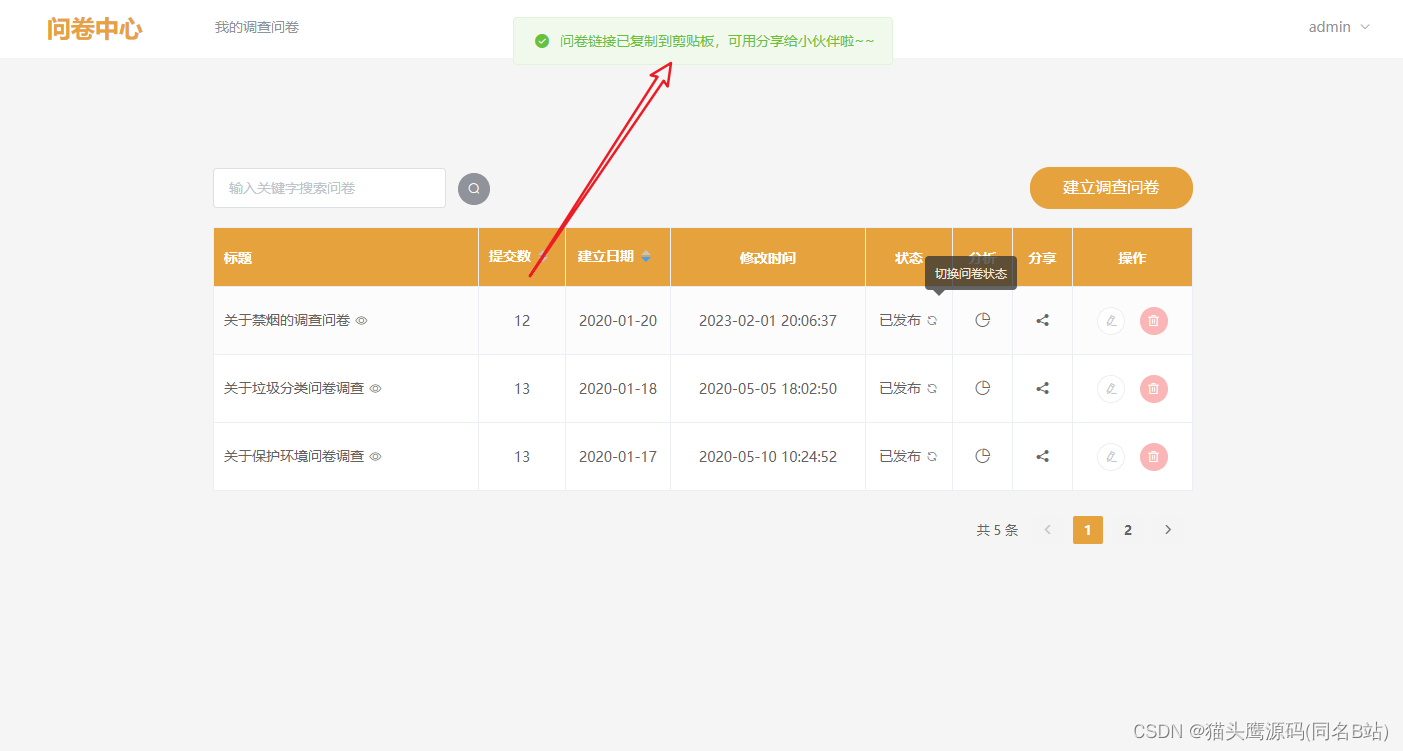Viewport: 1403px width, 751px height.
Task: Go to pagination page 2
Action: point(1128,530)
